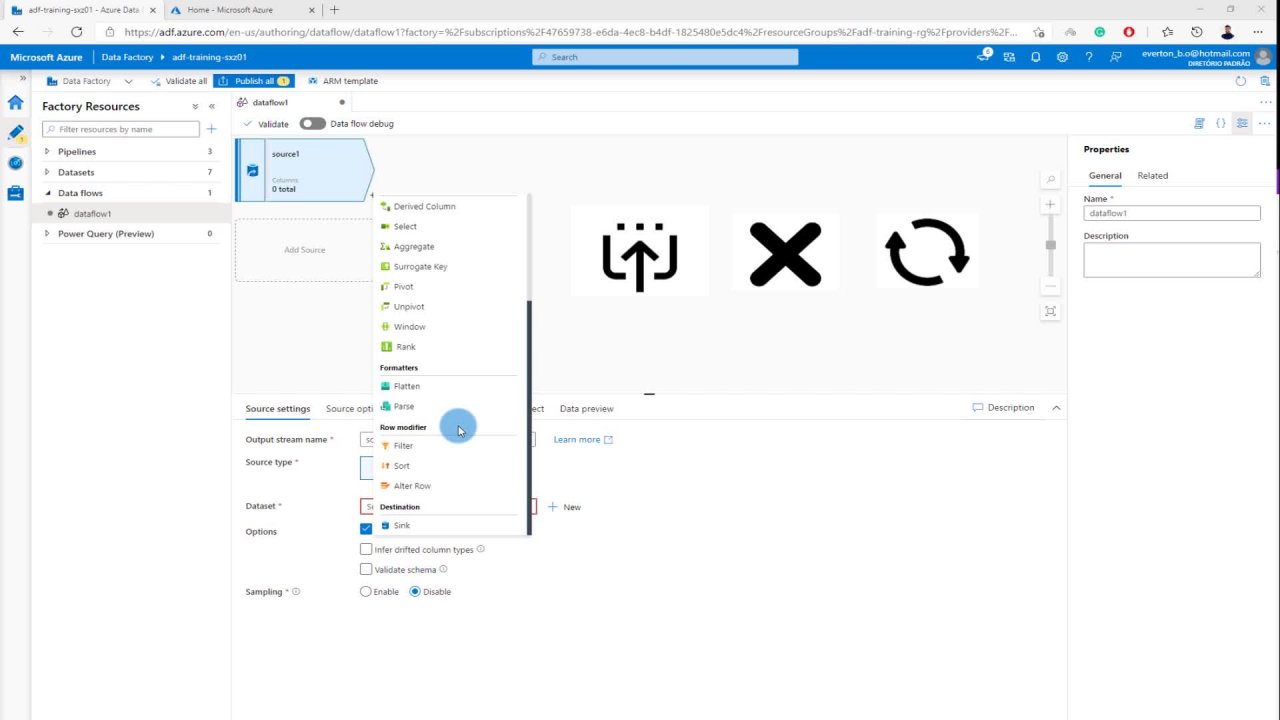
Task: Select the Enable sampling radio button
Action: 366,591
